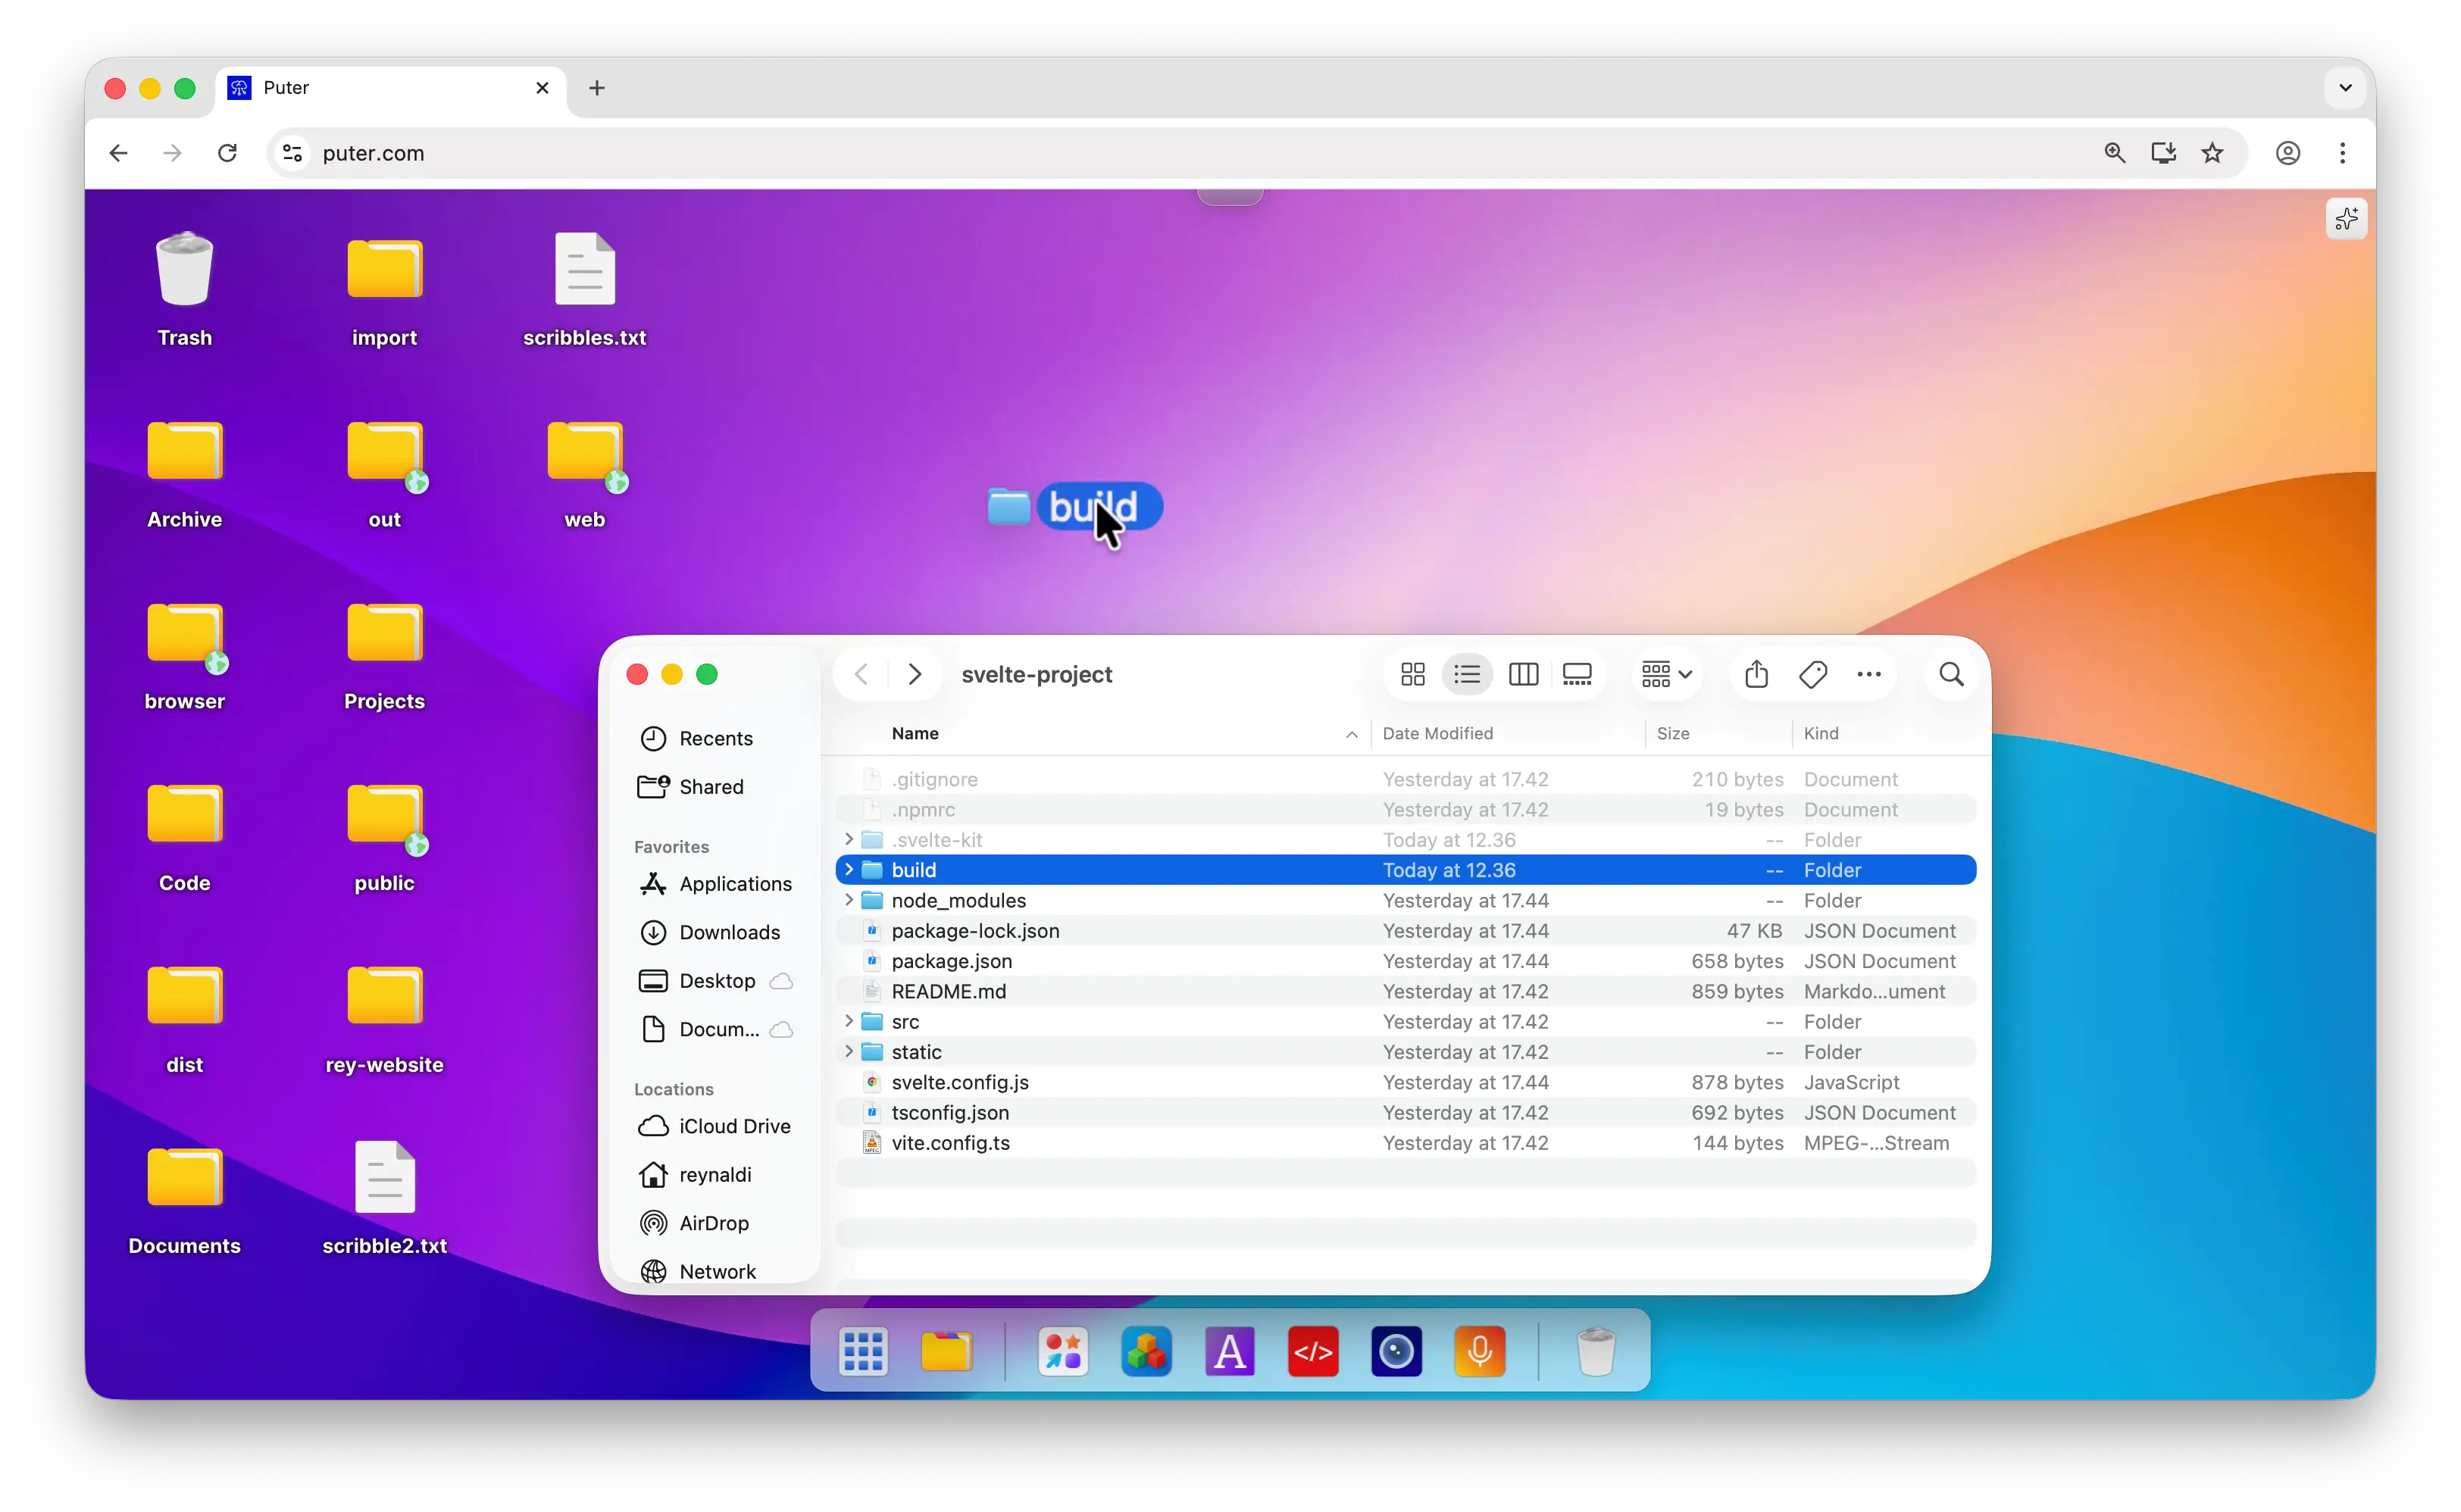Open the Puter dock app launcher grid
This screenshot has width=2461, height=1512.
(x=862, y=1352)
